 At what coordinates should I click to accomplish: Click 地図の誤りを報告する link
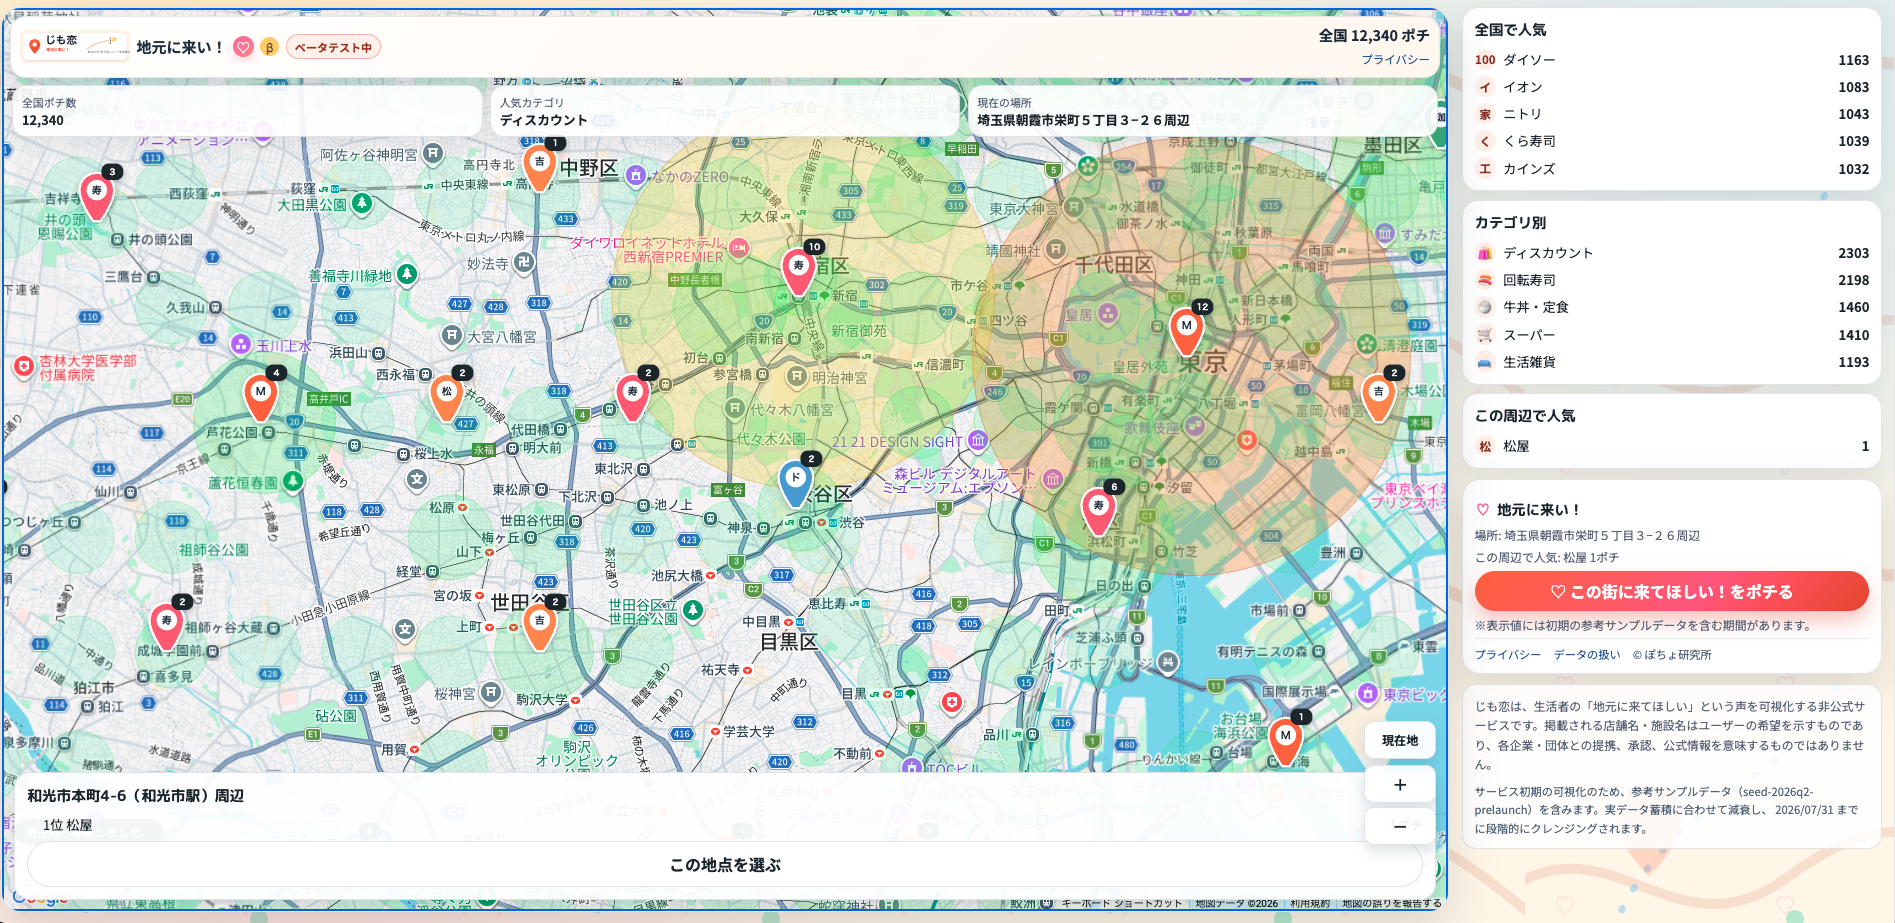click(x=1392, y=903)
